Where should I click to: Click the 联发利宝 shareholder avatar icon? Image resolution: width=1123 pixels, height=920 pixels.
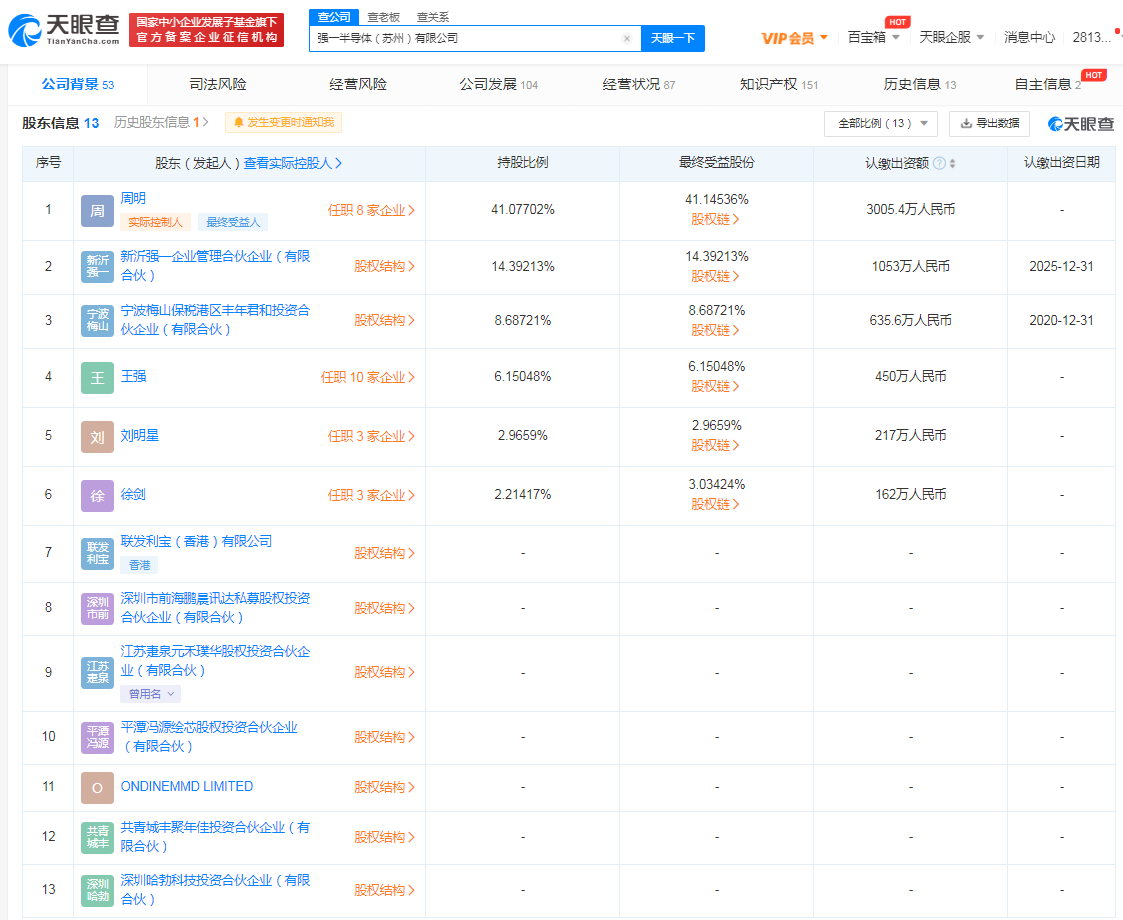tap(97, 553)
